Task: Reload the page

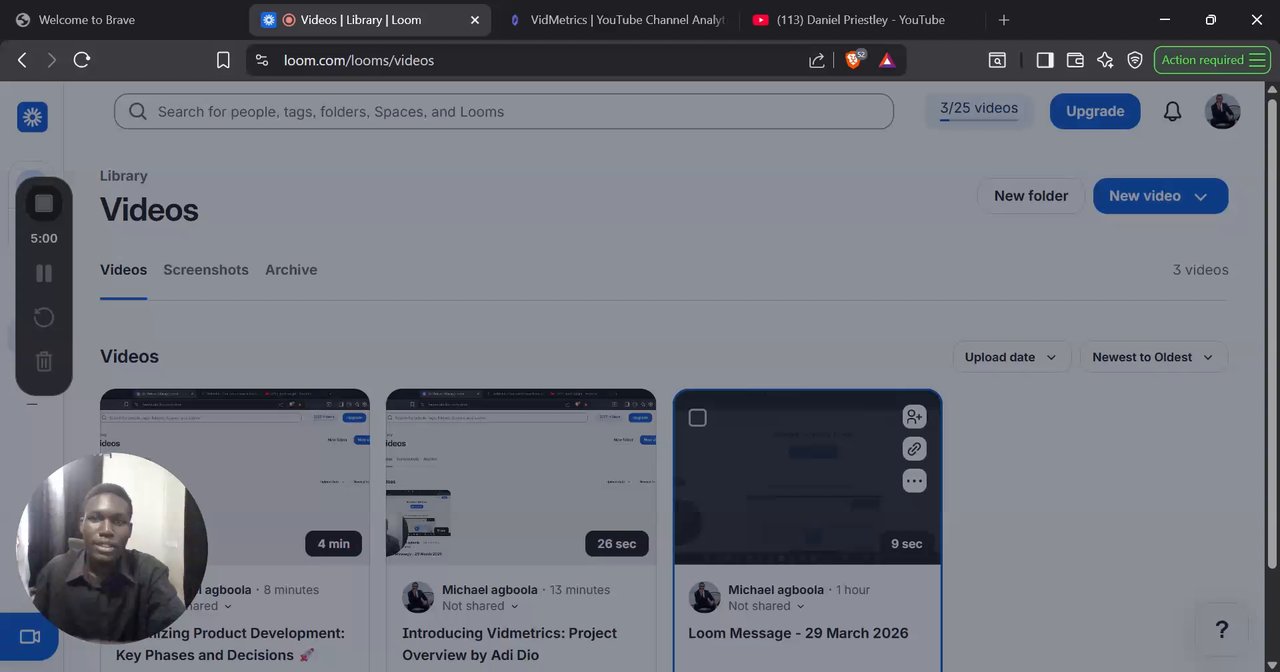Action: [82, 60]
